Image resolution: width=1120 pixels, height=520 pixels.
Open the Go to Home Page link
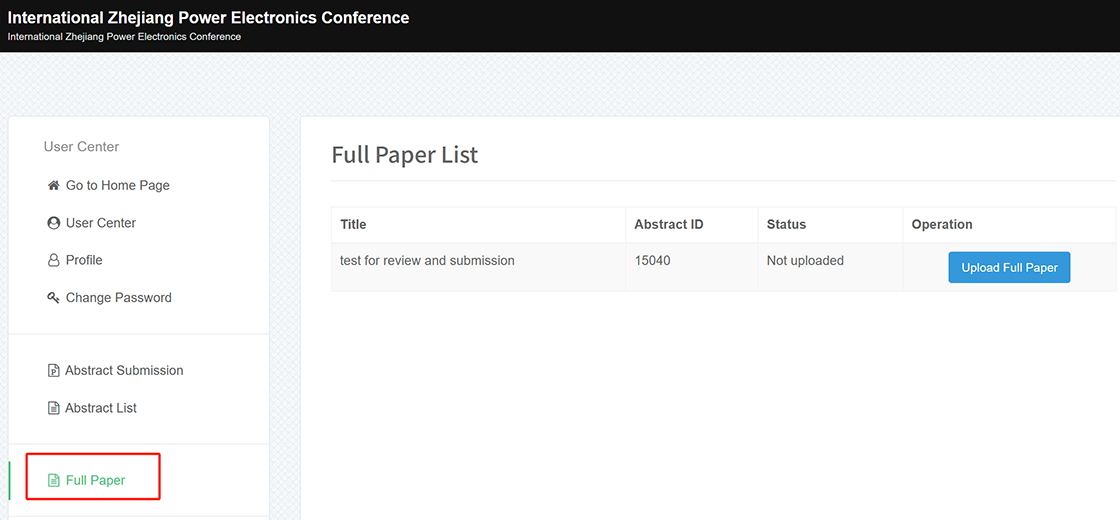coord(117,186)
